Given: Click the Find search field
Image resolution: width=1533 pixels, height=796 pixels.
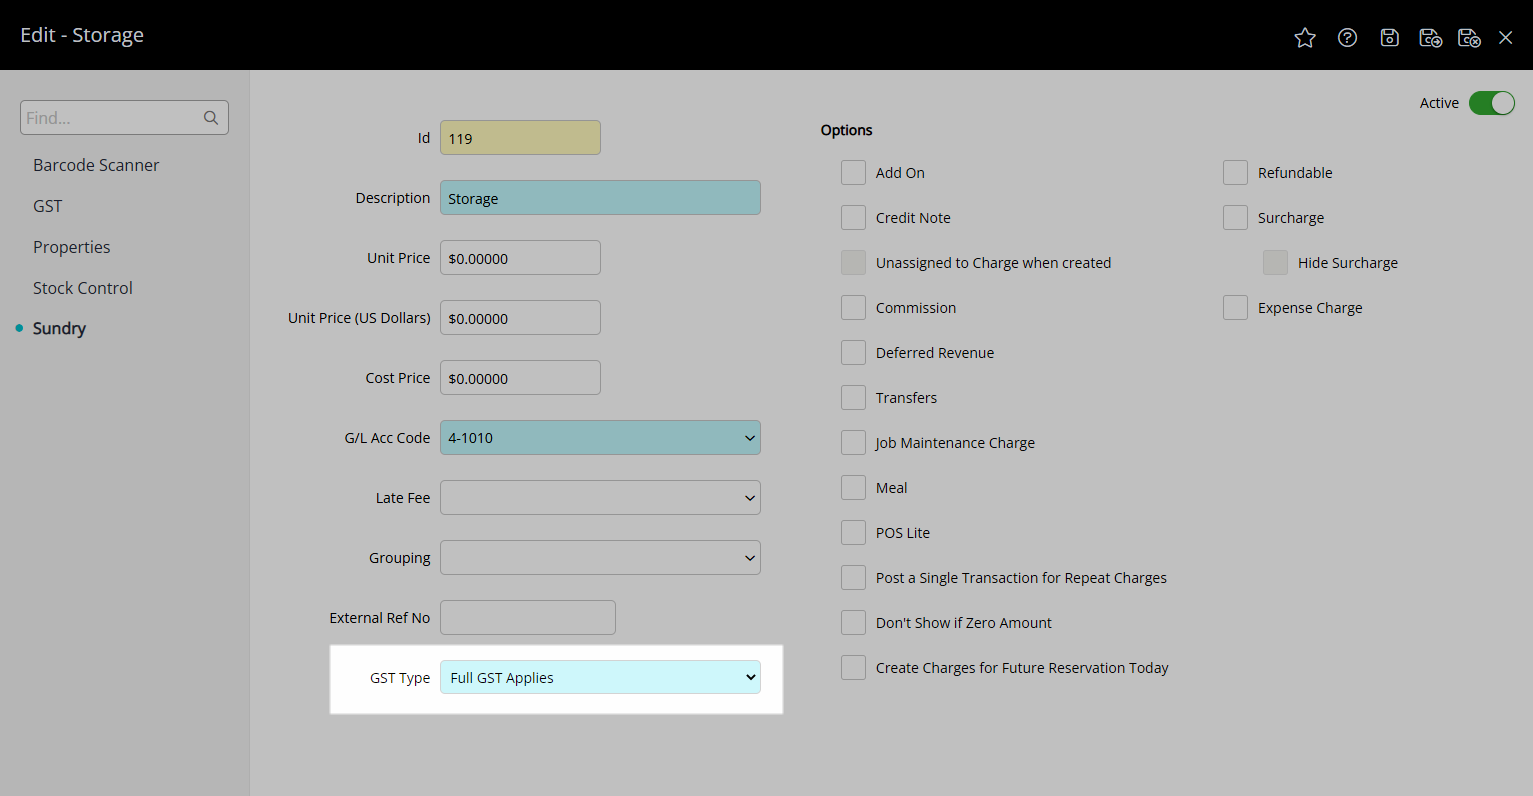Looking at the screenshot, I should click(x=124, y=118).
